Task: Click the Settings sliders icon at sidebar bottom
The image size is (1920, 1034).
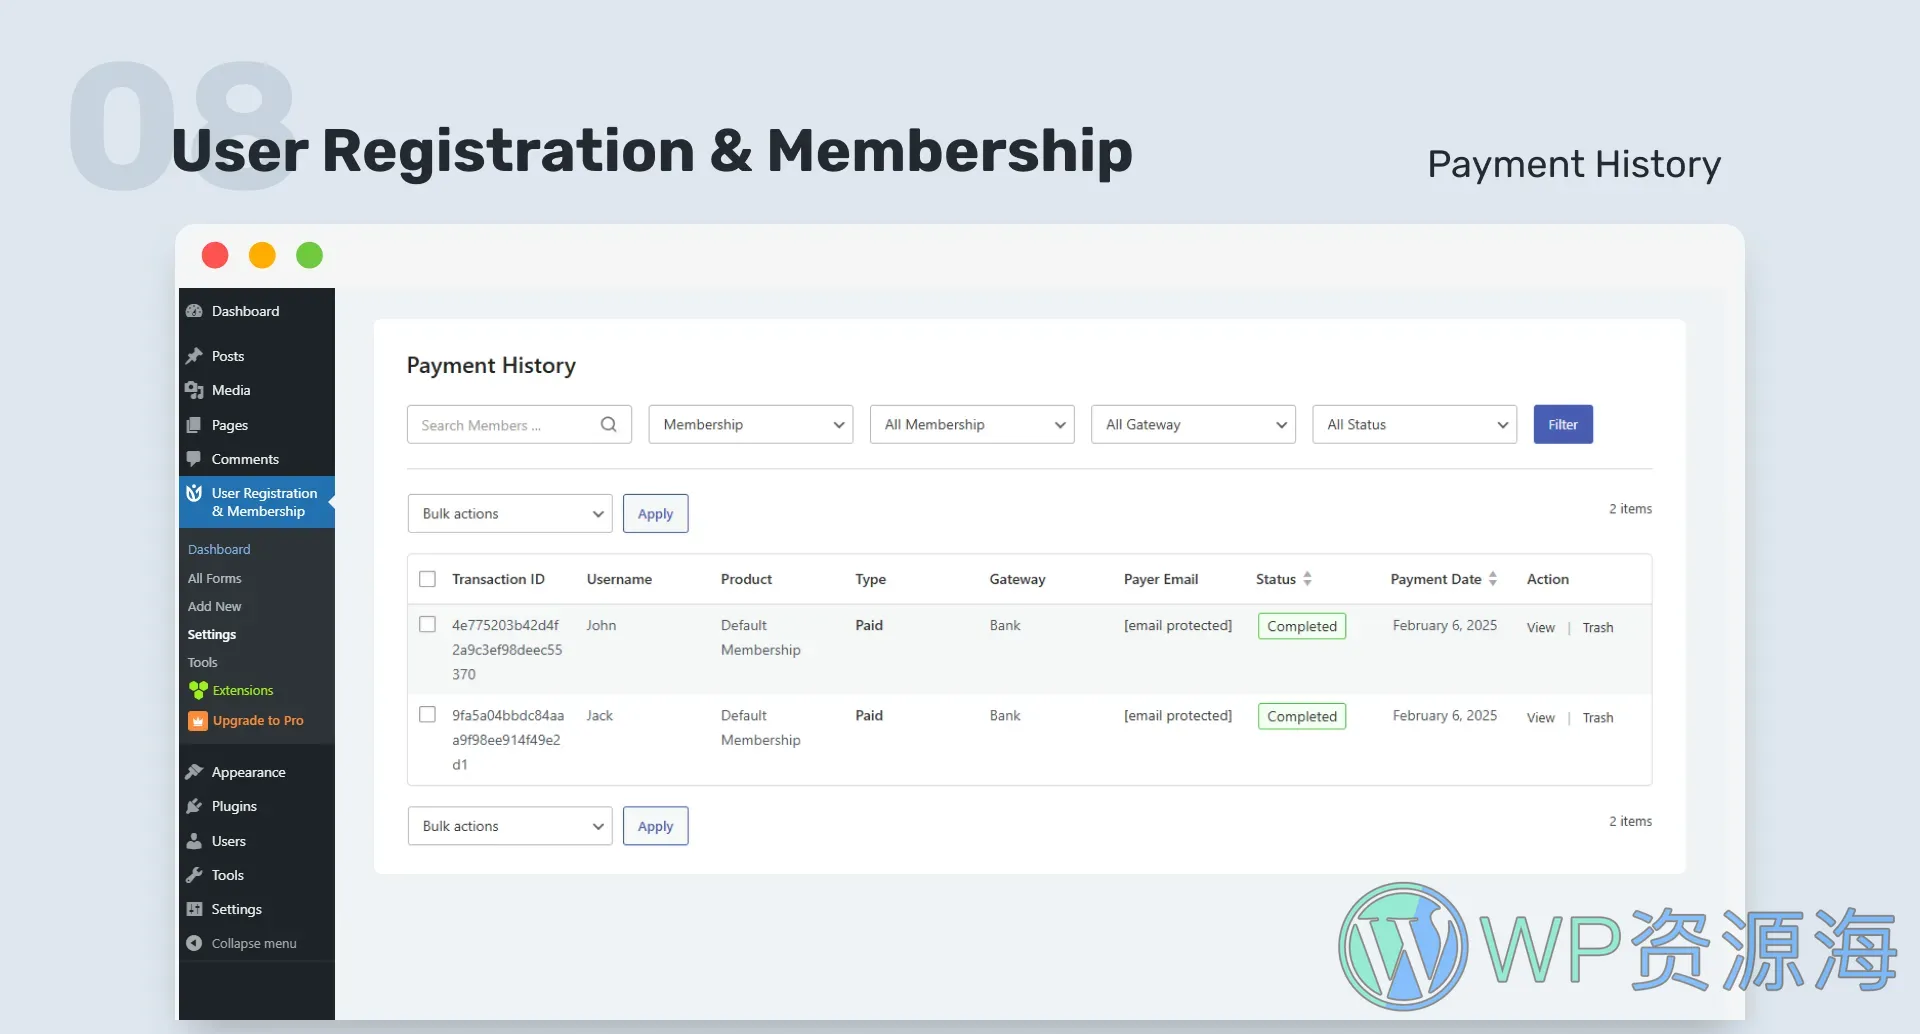Action: pyautogui.click(x=194, y=909)
